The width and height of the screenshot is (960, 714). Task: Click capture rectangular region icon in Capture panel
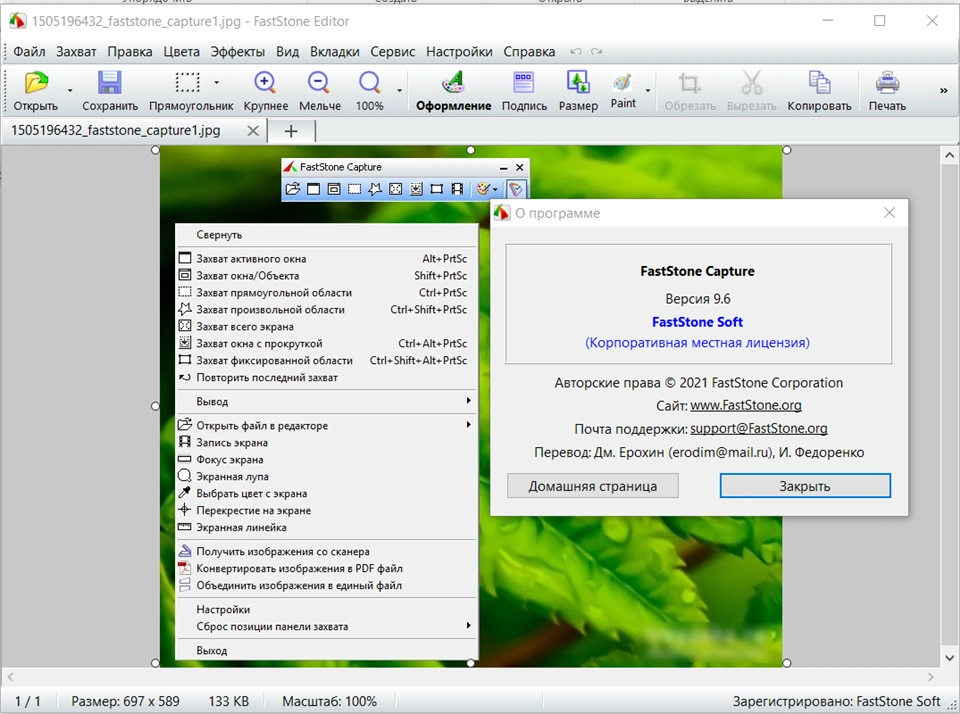(354, 189)
